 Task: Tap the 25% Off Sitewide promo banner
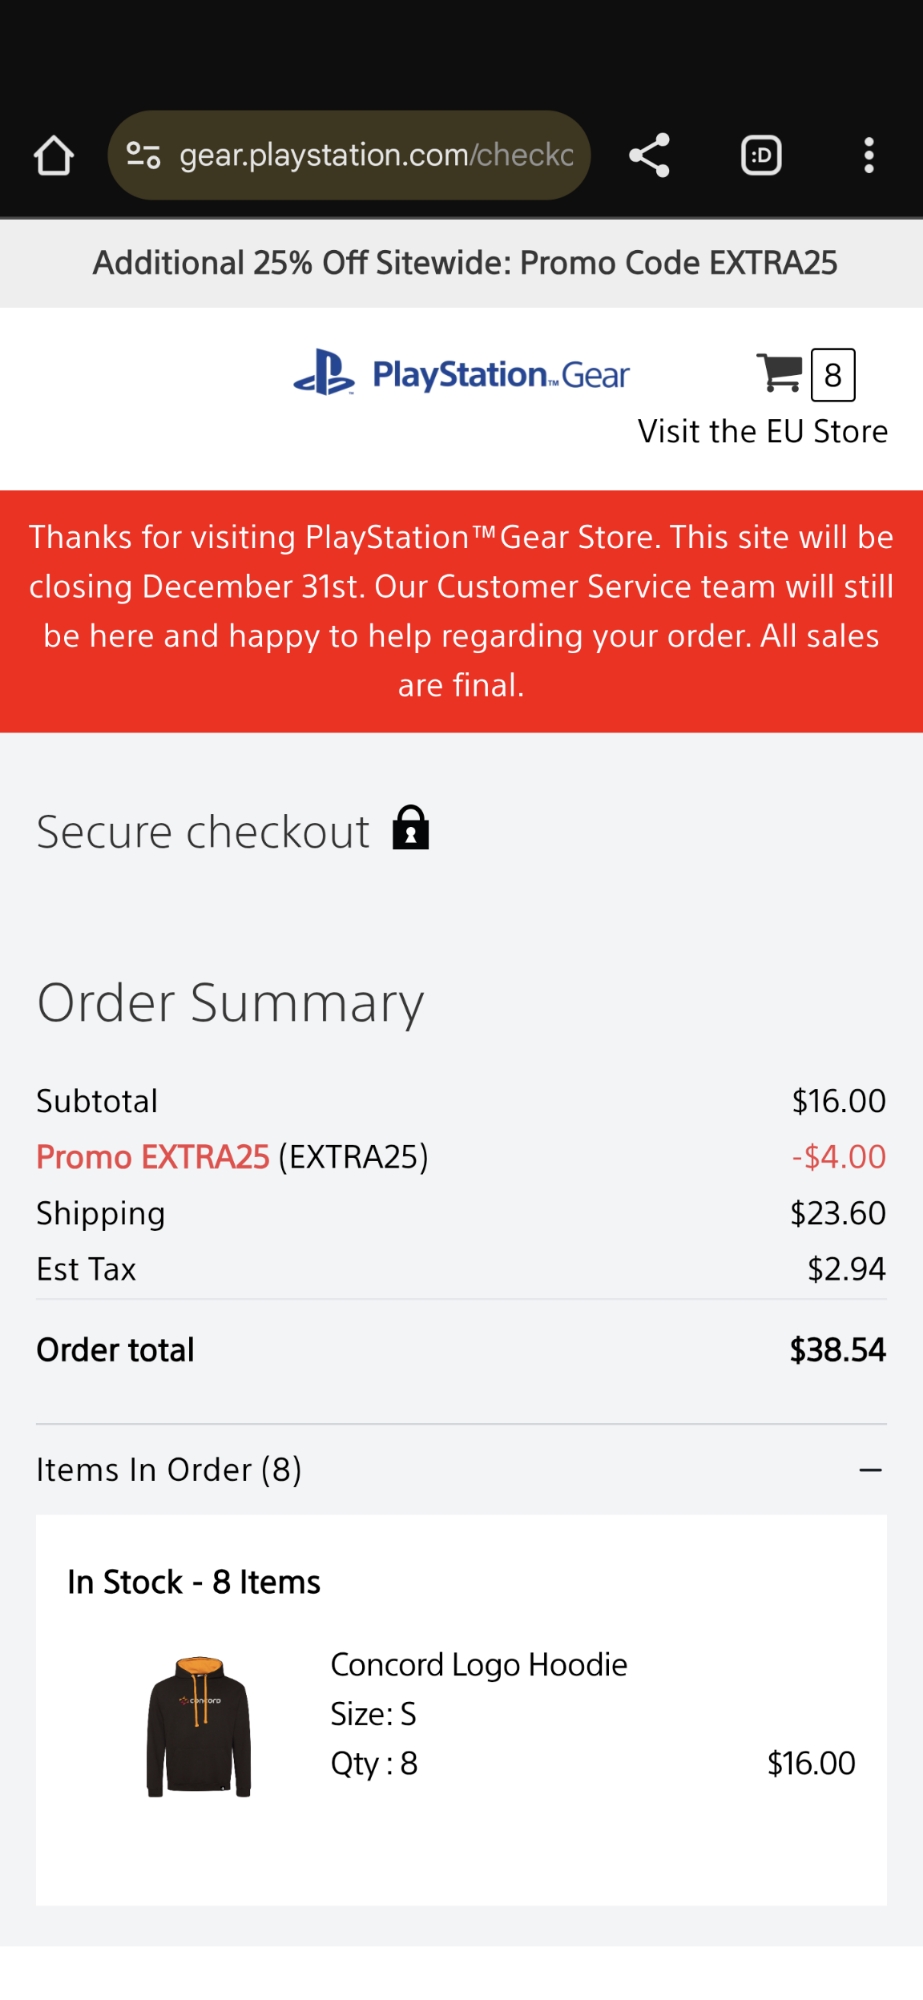[464, 263]
